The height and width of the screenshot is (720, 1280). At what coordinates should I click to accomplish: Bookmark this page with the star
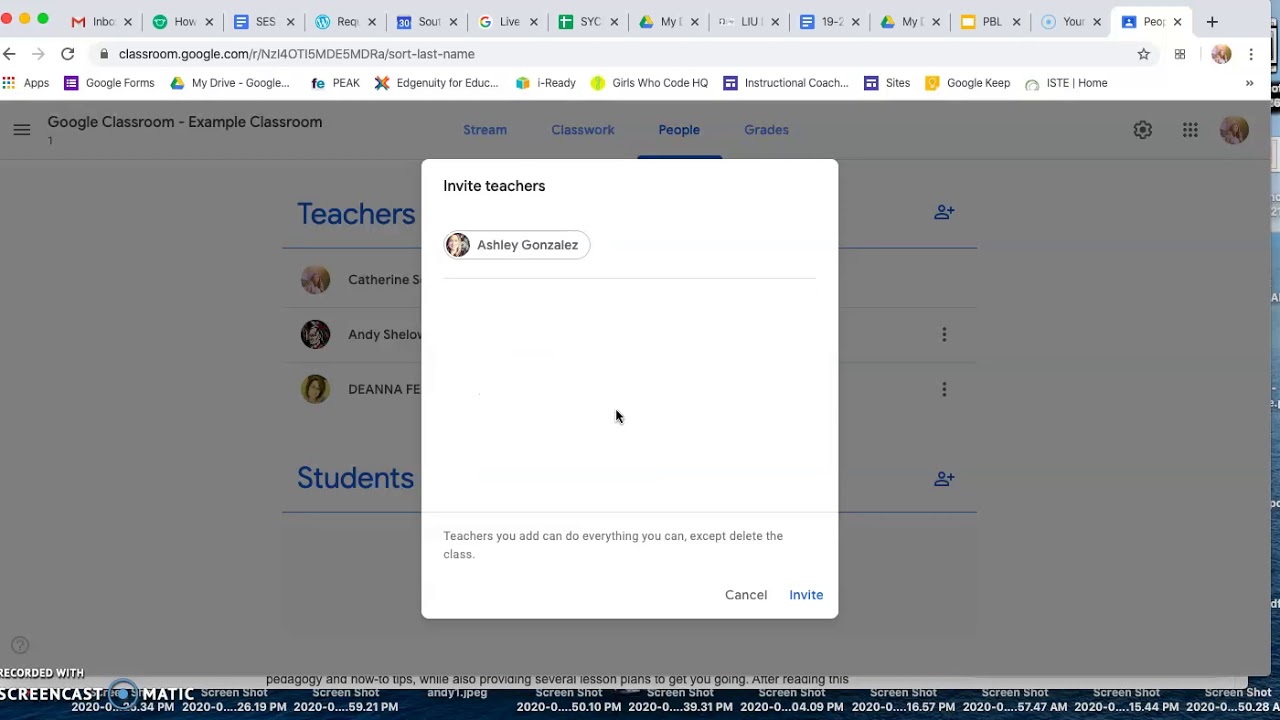click(x=1144, y=54)
